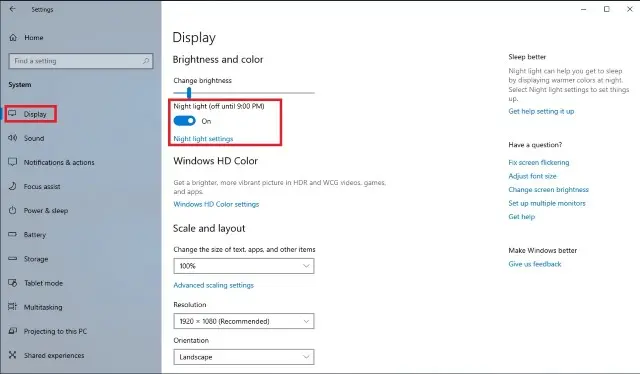Image resolution: width=640 pixels, height=374 pixels.
Task: Toggle the Night light switch off
Action: (184, 121)
